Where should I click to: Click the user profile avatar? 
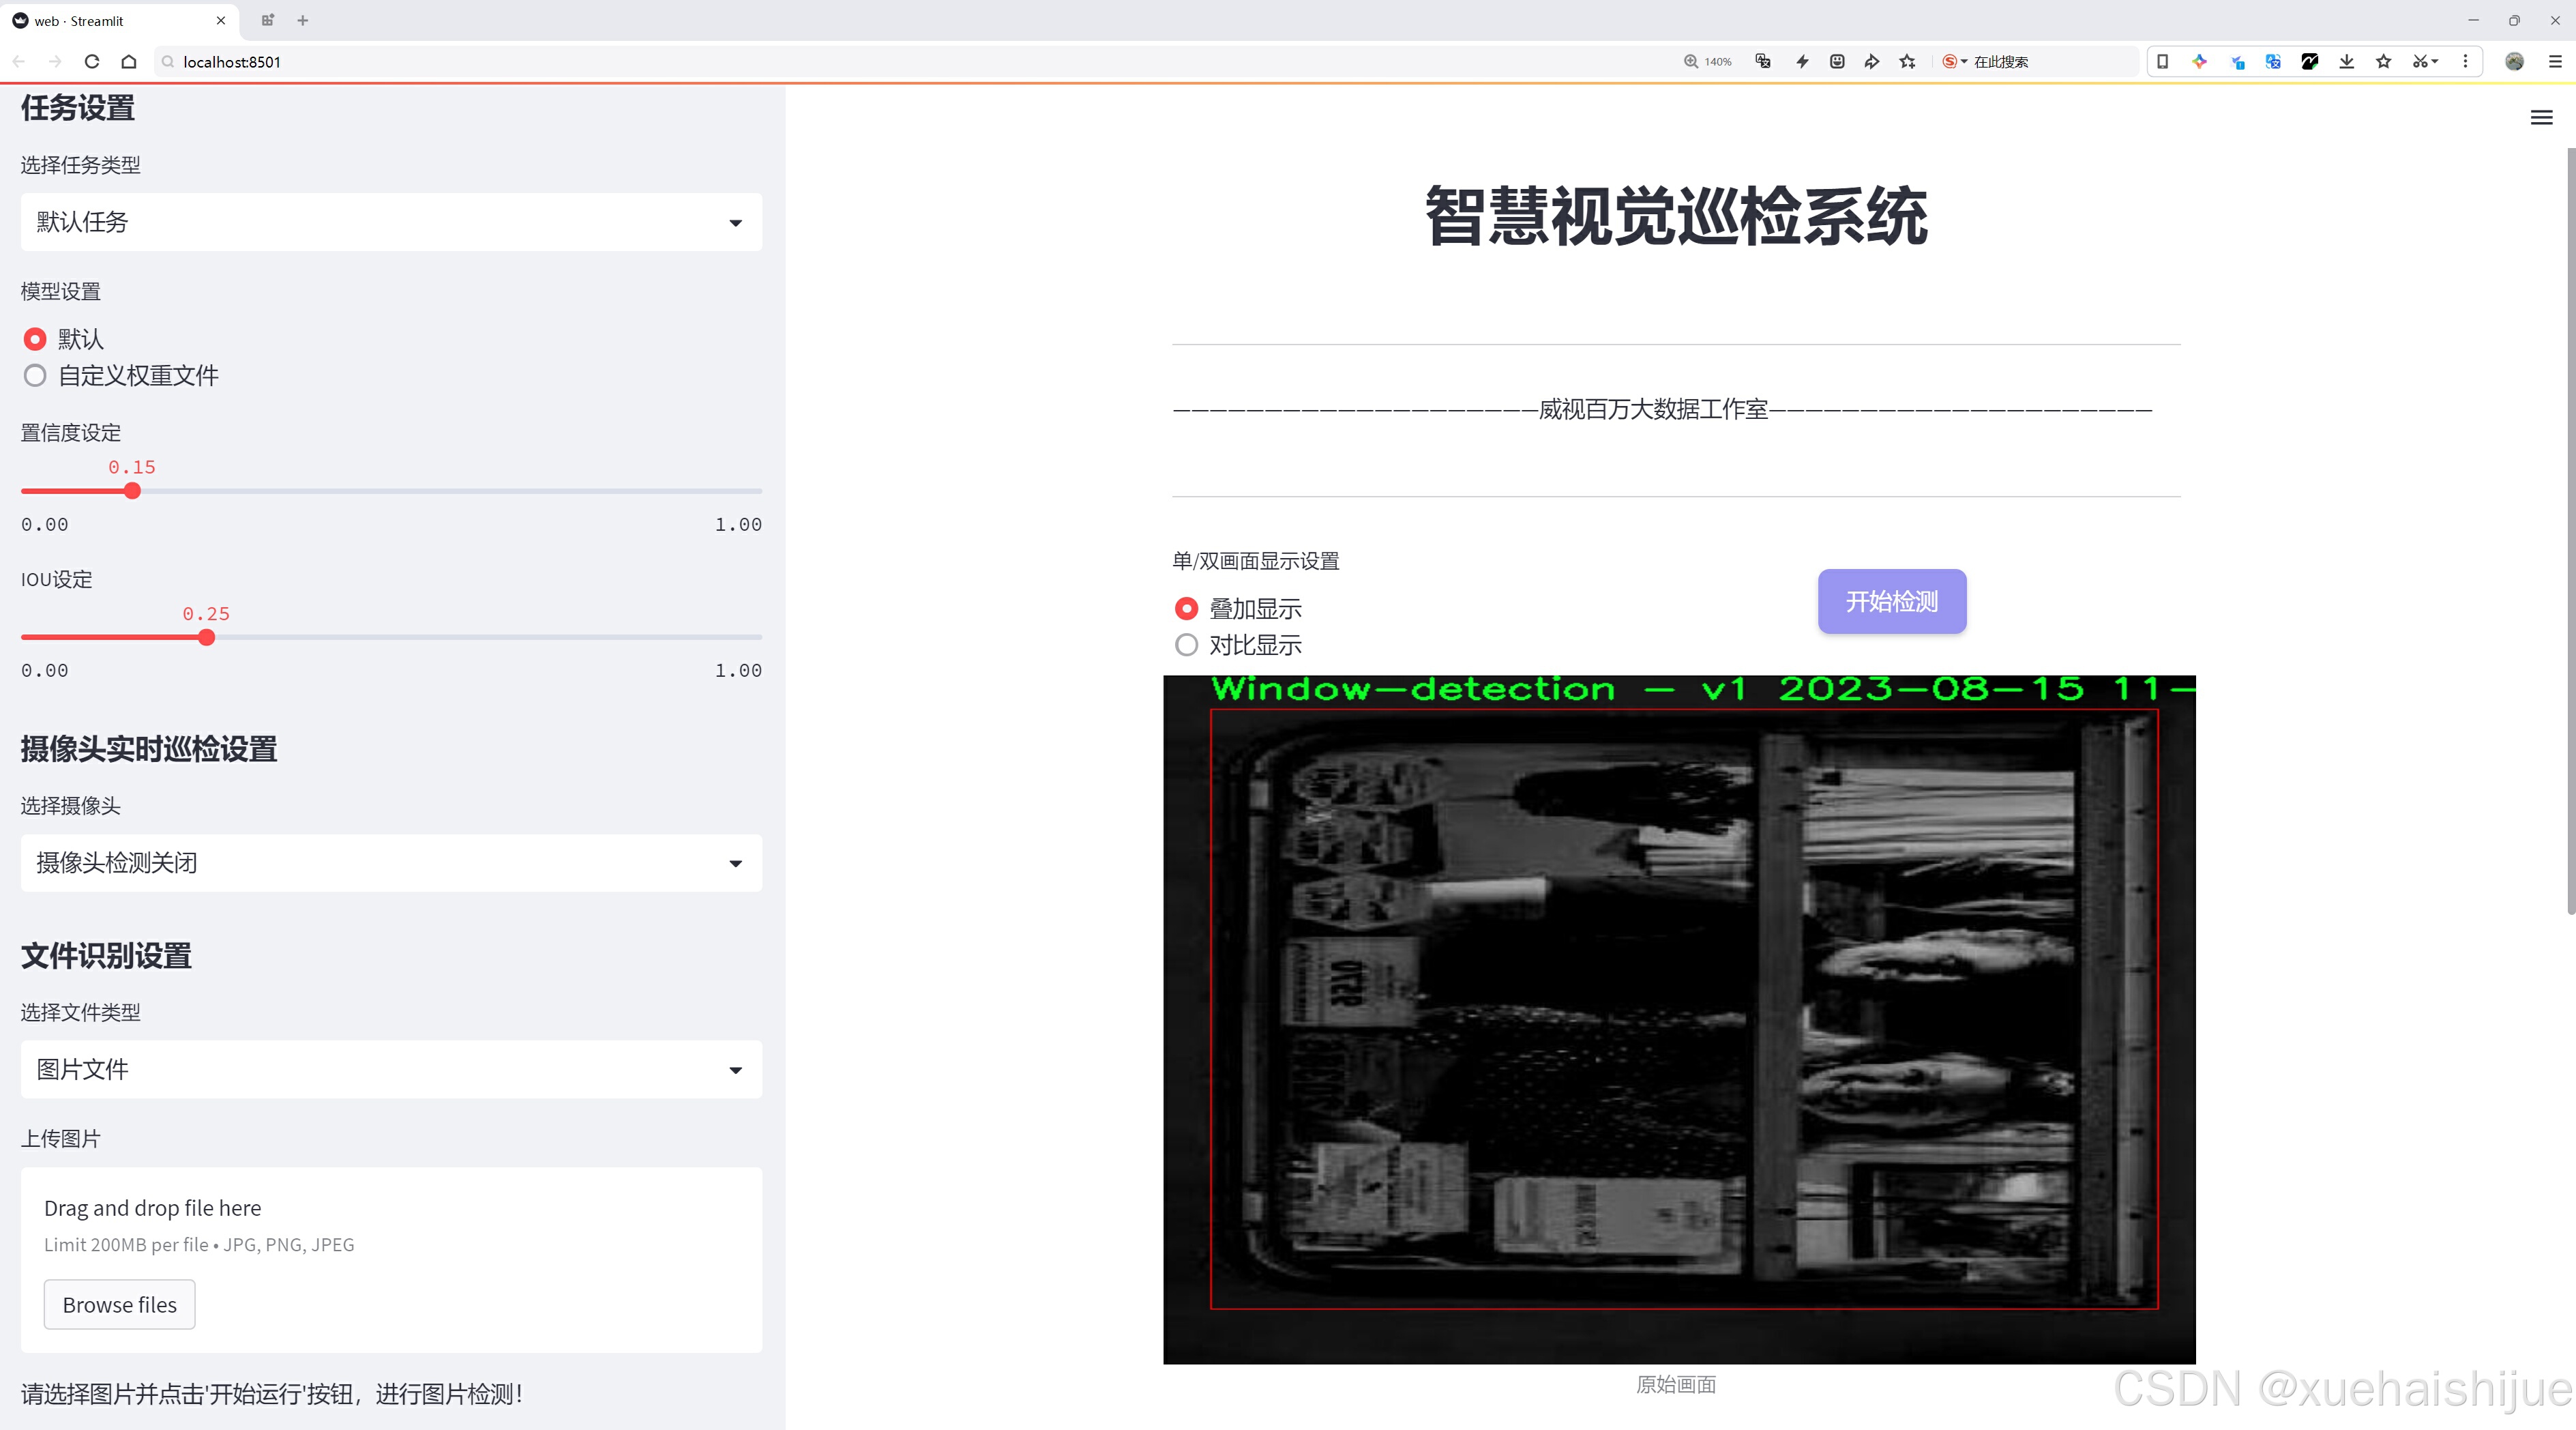2514,62
